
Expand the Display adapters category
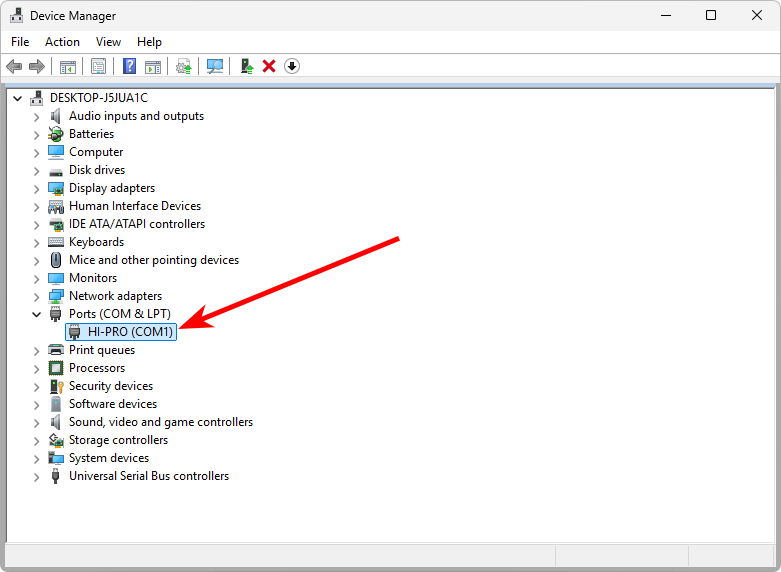pos(37,188)
